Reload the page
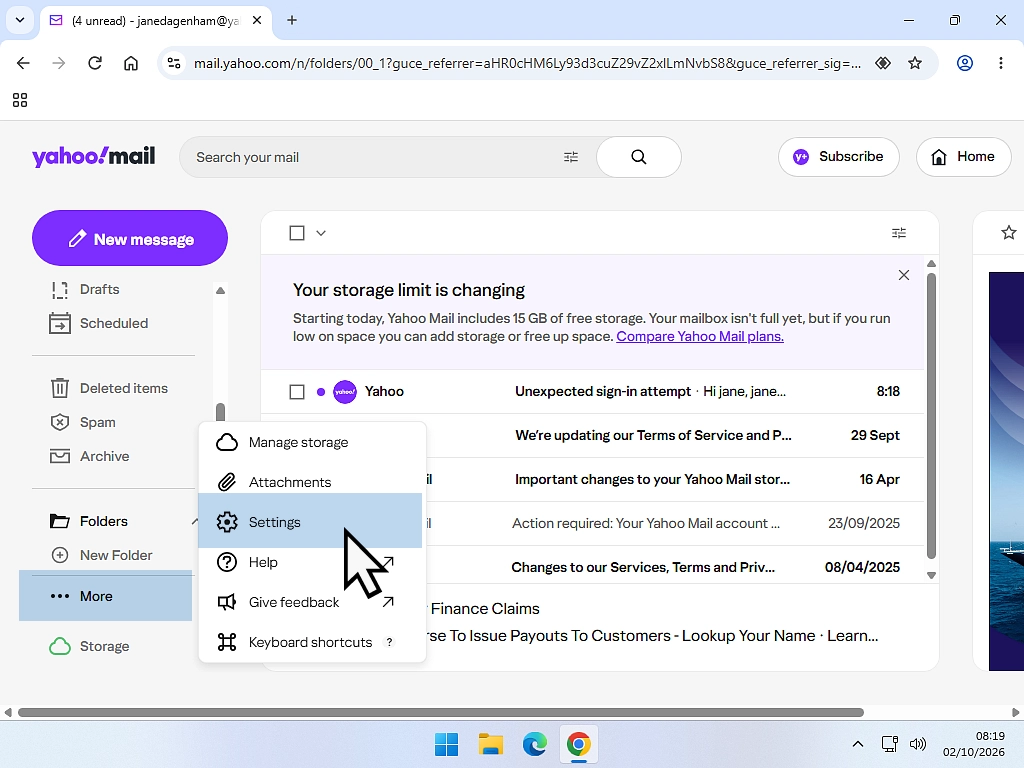Screen dimensions: 1024x768 [x=95, y=63]
